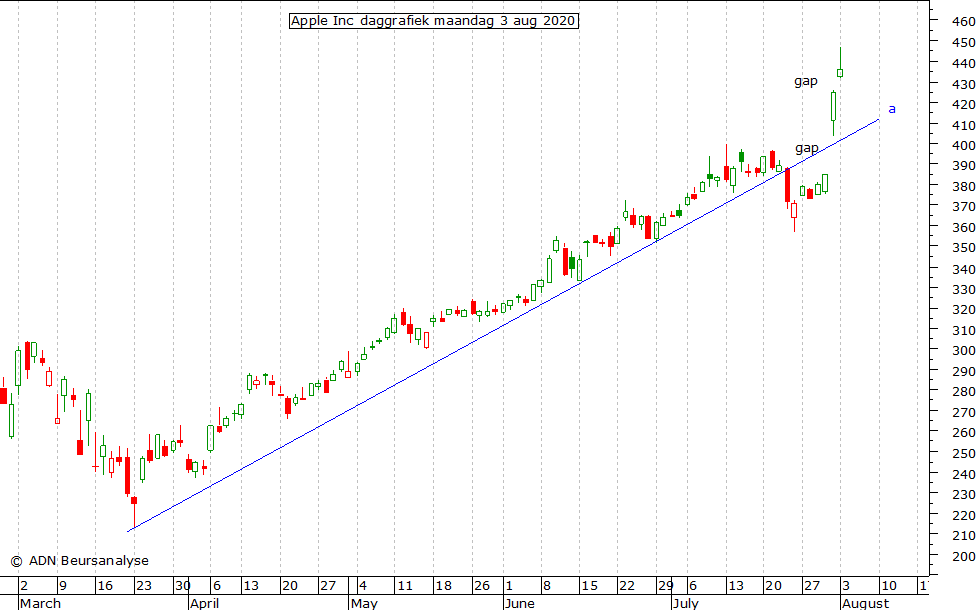Viewport: 980px width, 610px height.
Task: Click the '30' date label before April
Action: pos(182,586)
